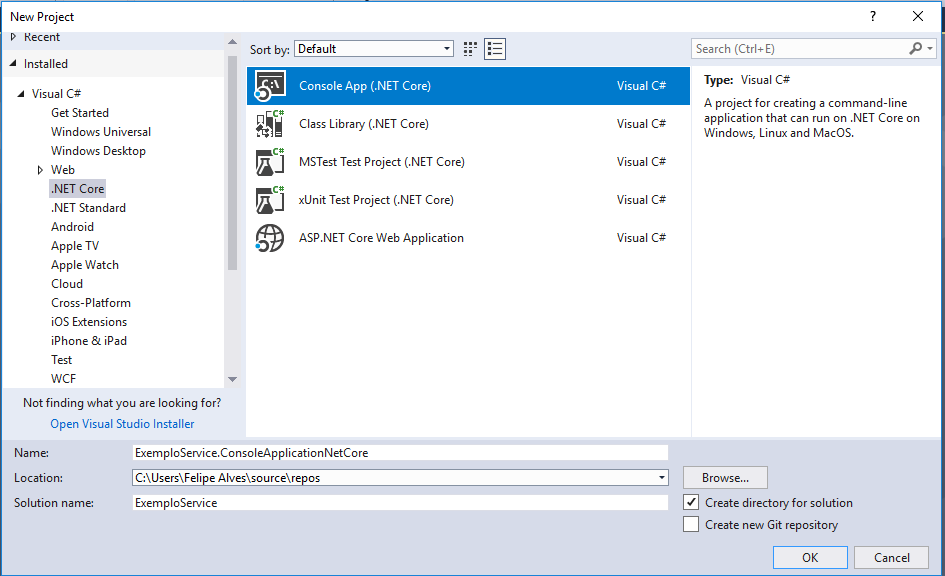Viewport: 945px width, 576px height.
Task: Choose the ASP.NET Core Web Application globe icon
Action: click(x=269, y=238)
